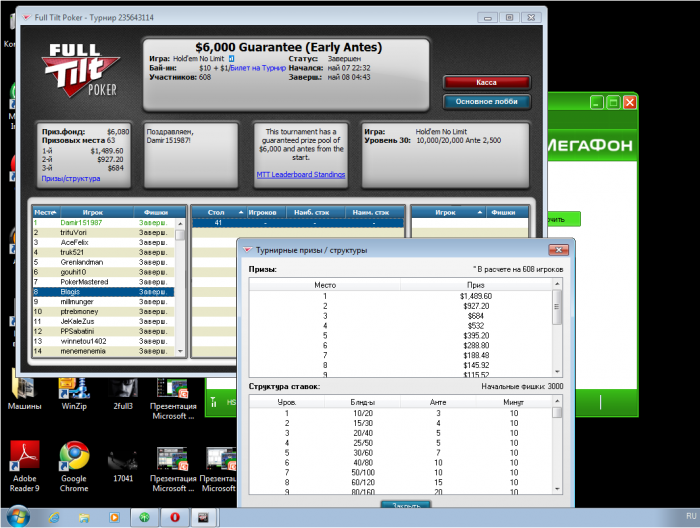The height and width of the screenshot is (528, 700).
Task: Select table 41 row
Action: pyautogui.click(x=298, y=223)
